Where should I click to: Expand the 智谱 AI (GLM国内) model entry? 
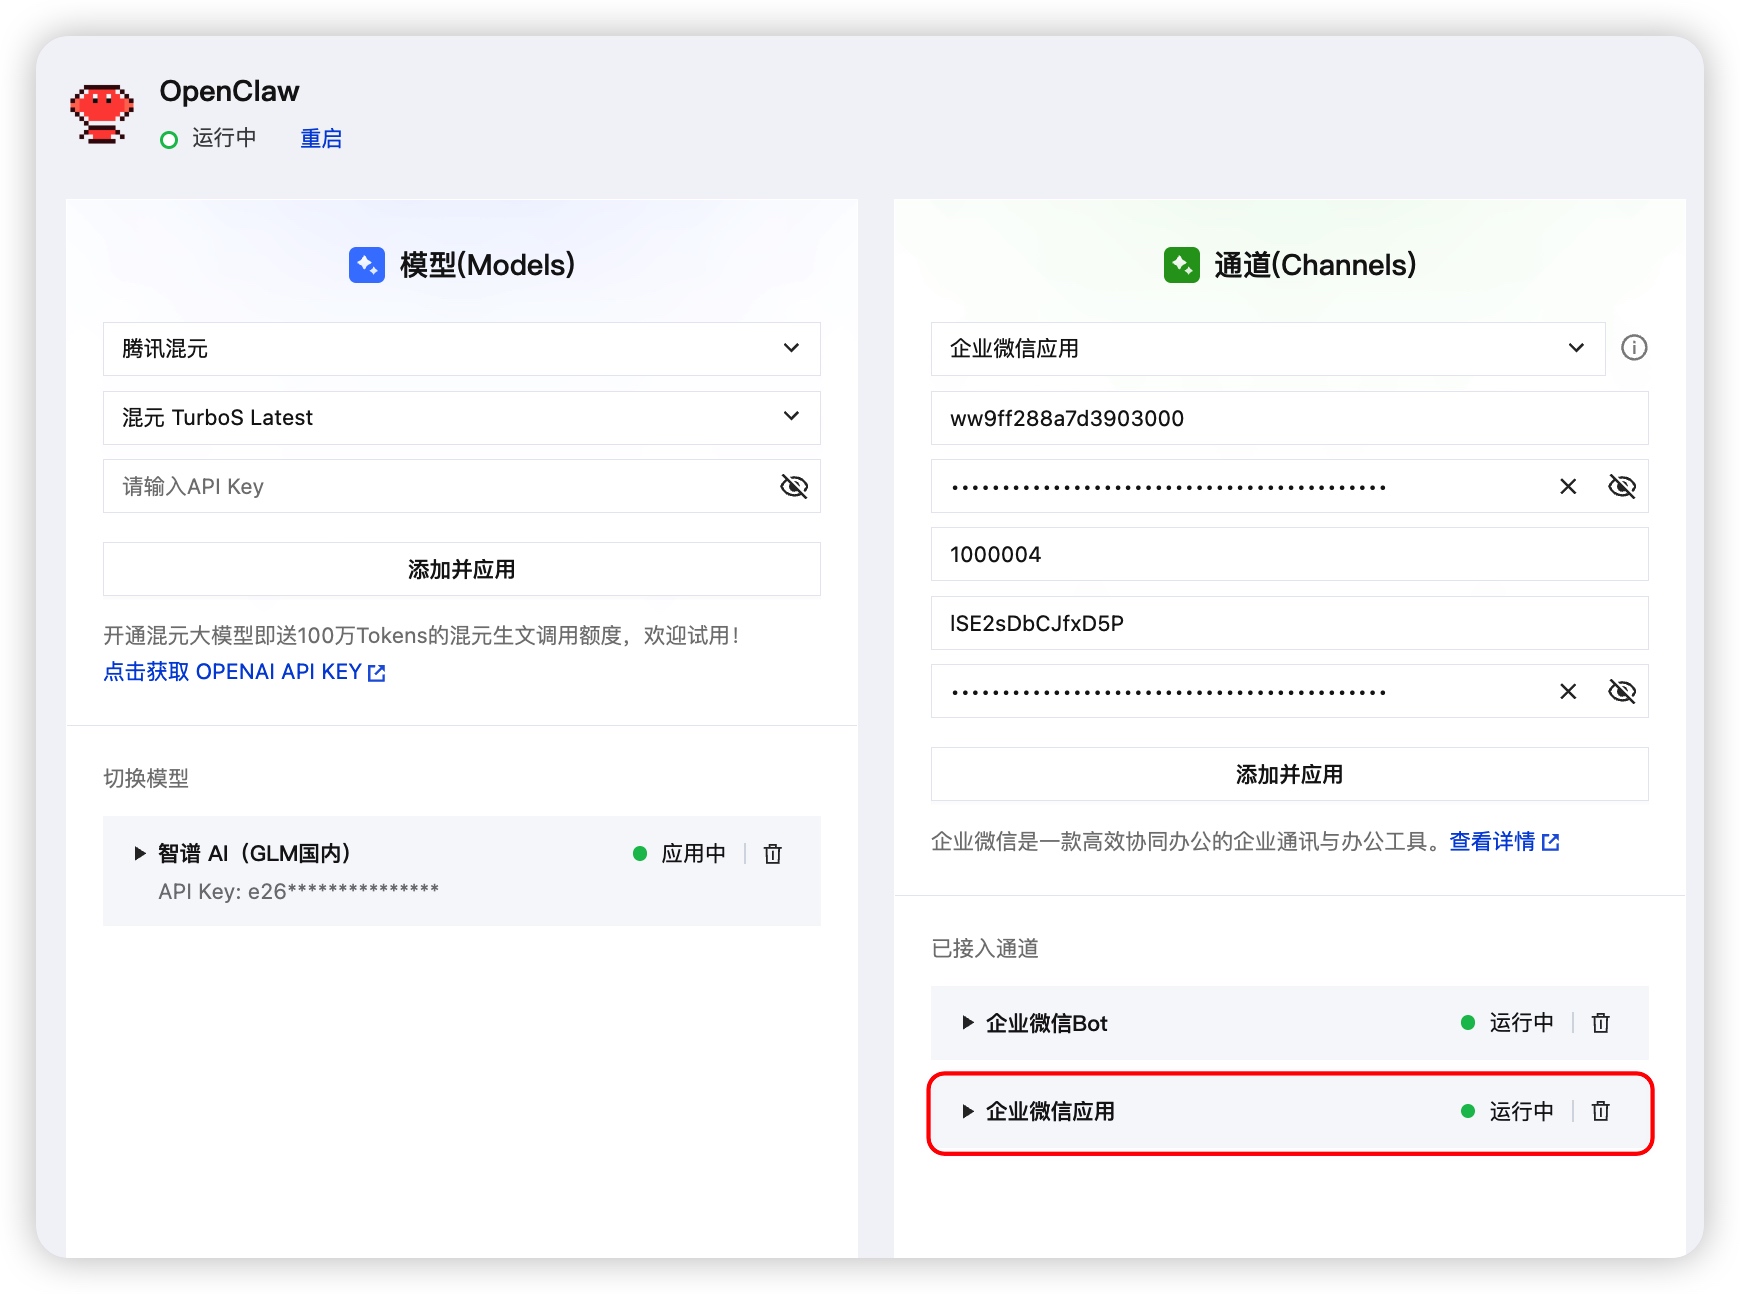tap(140, 854)
